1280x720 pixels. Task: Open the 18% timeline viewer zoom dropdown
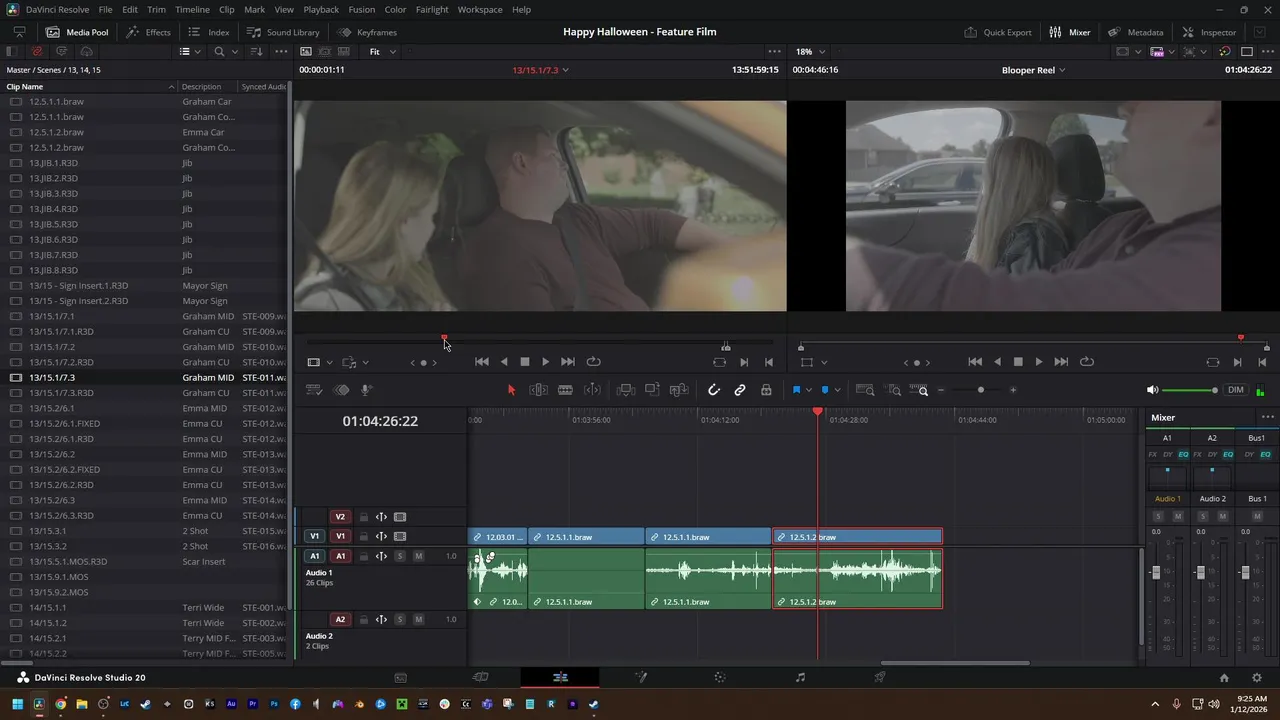[x=810, y=52]
